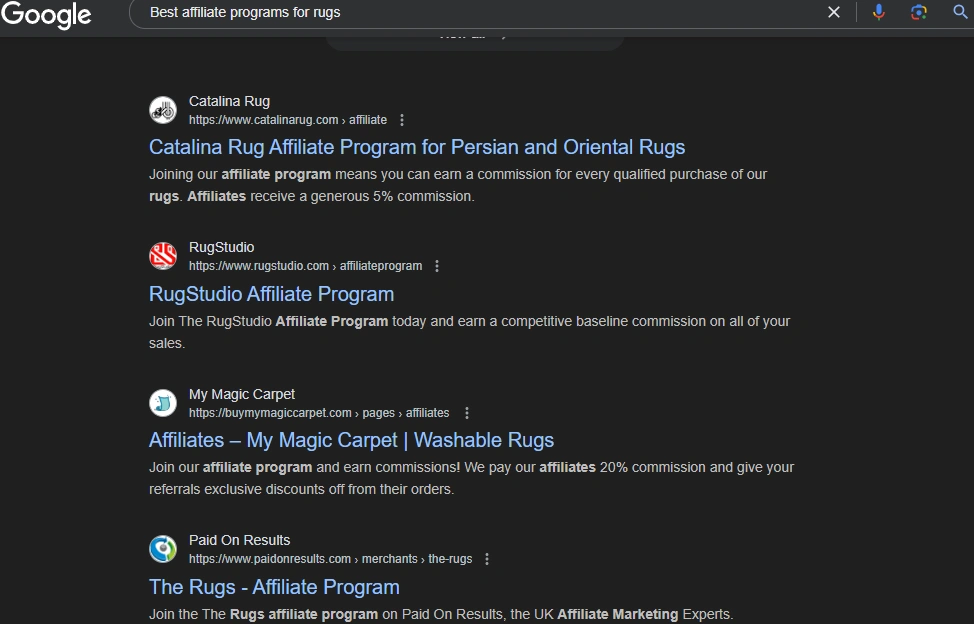Click the Paid On Results site name
This screenshot has width=974, height=624.
pyautogui.click(x=239, y=540)
